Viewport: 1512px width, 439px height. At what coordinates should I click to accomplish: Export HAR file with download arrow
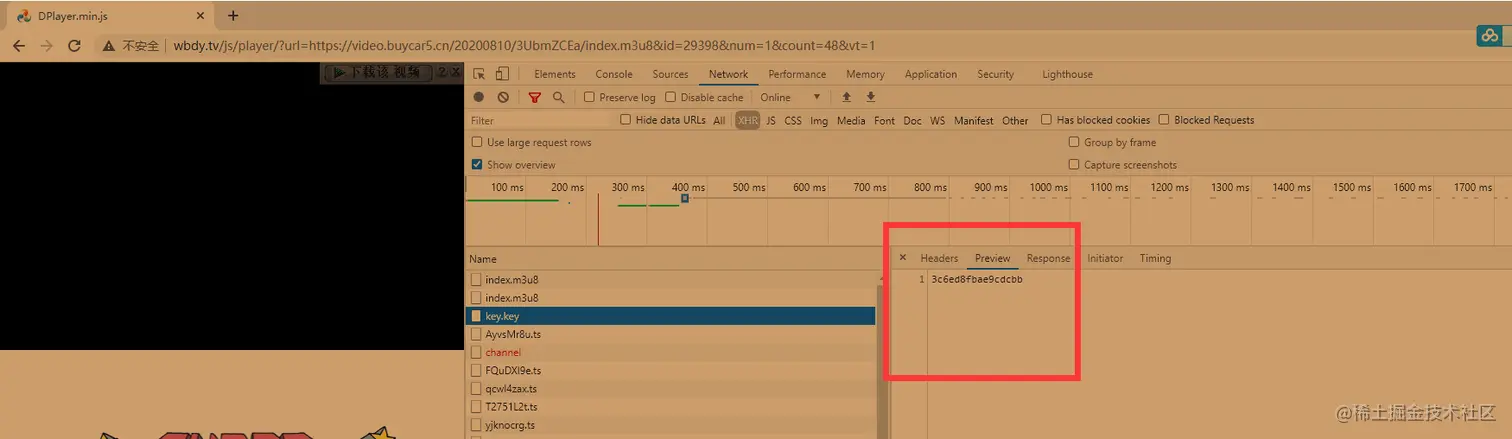pyautogui.click(x=871, y=97)
